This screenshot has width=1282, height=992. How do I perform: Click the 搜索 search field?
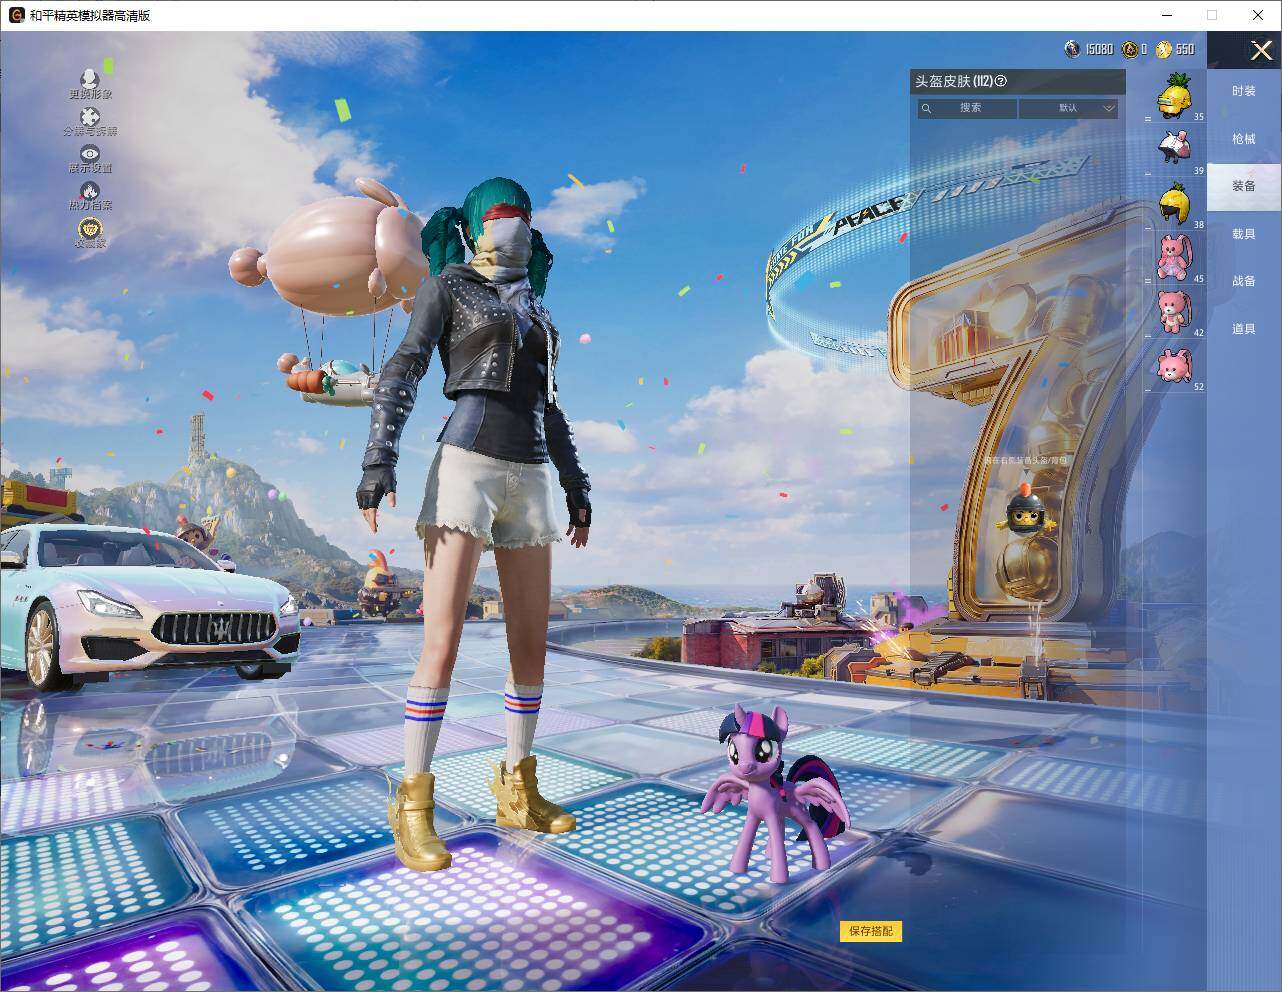pyautogui.click(x=967, y=108)
